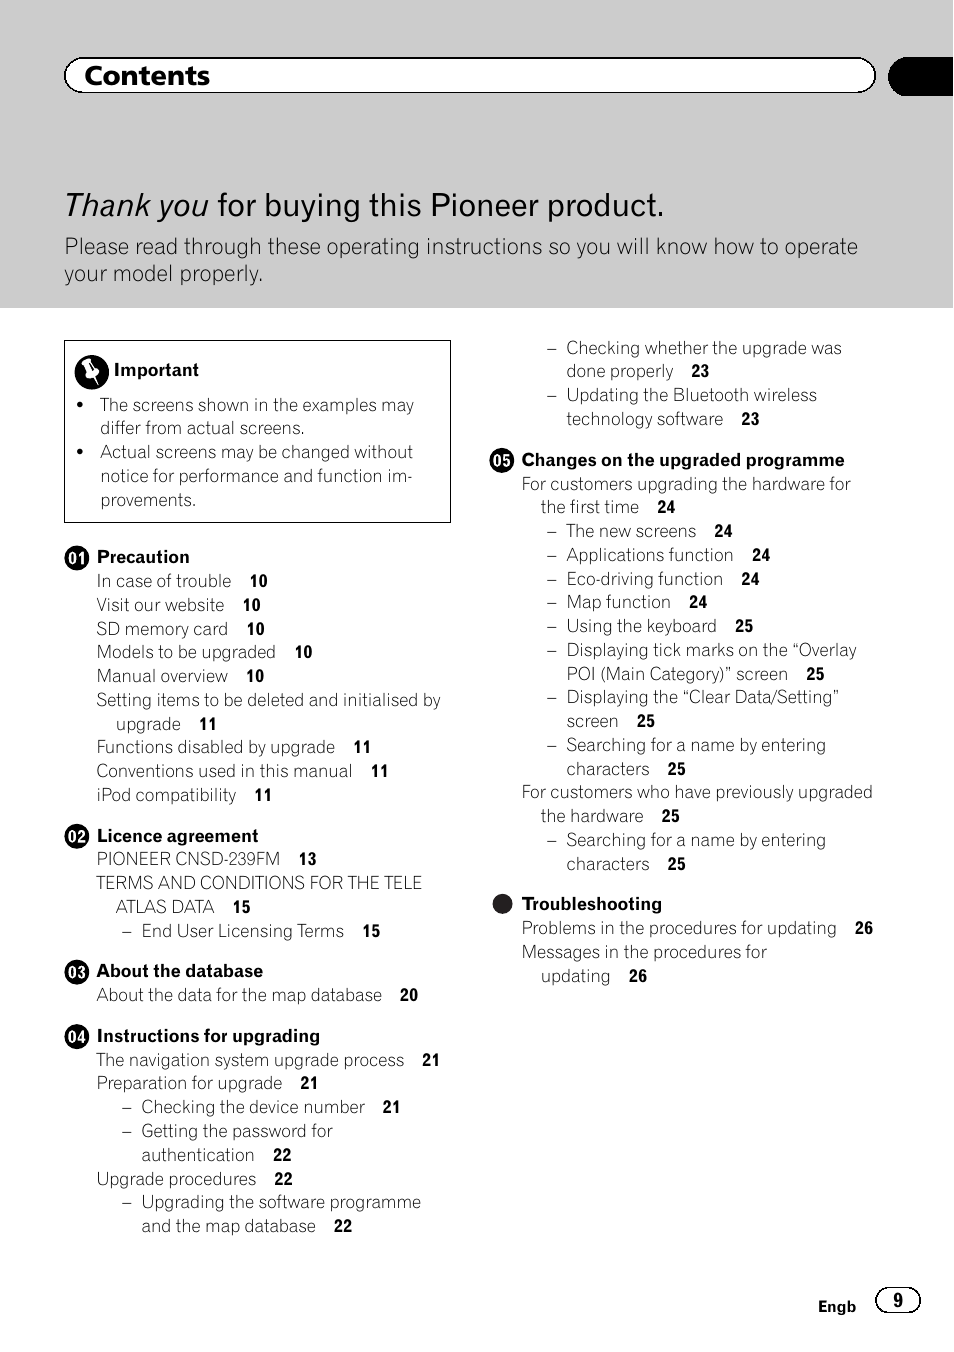Viewport: 954px width, 1352px height.
Task: Click the section 04 number badge
Action: click(77, 1037)
